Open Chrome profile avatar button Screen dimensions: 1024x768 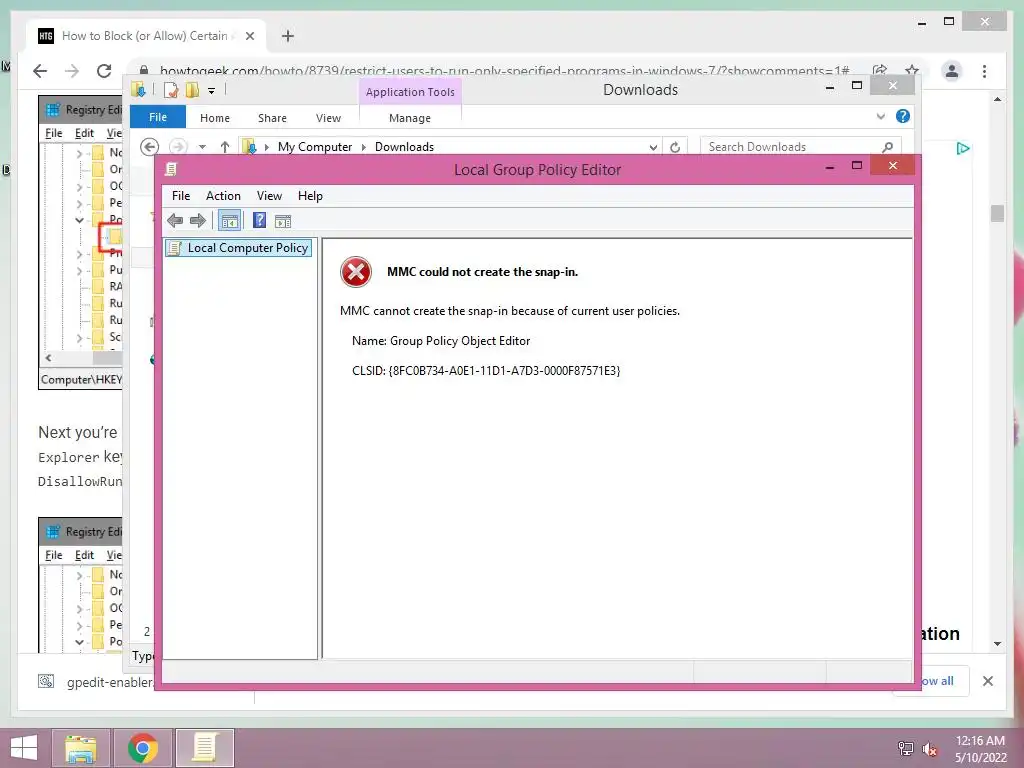[x=952, y=71]
